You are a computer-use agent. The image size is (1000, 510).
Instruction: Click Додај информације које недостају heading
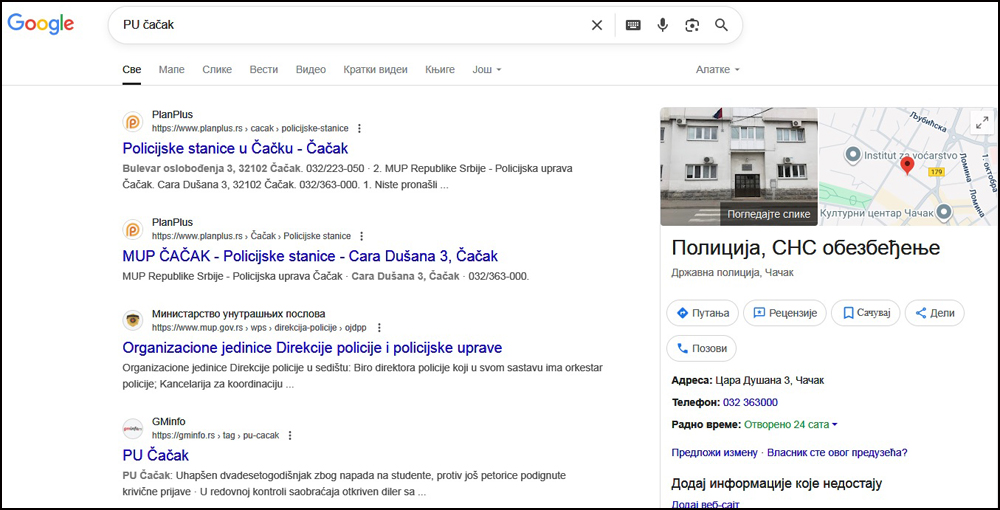pos(776,484)
